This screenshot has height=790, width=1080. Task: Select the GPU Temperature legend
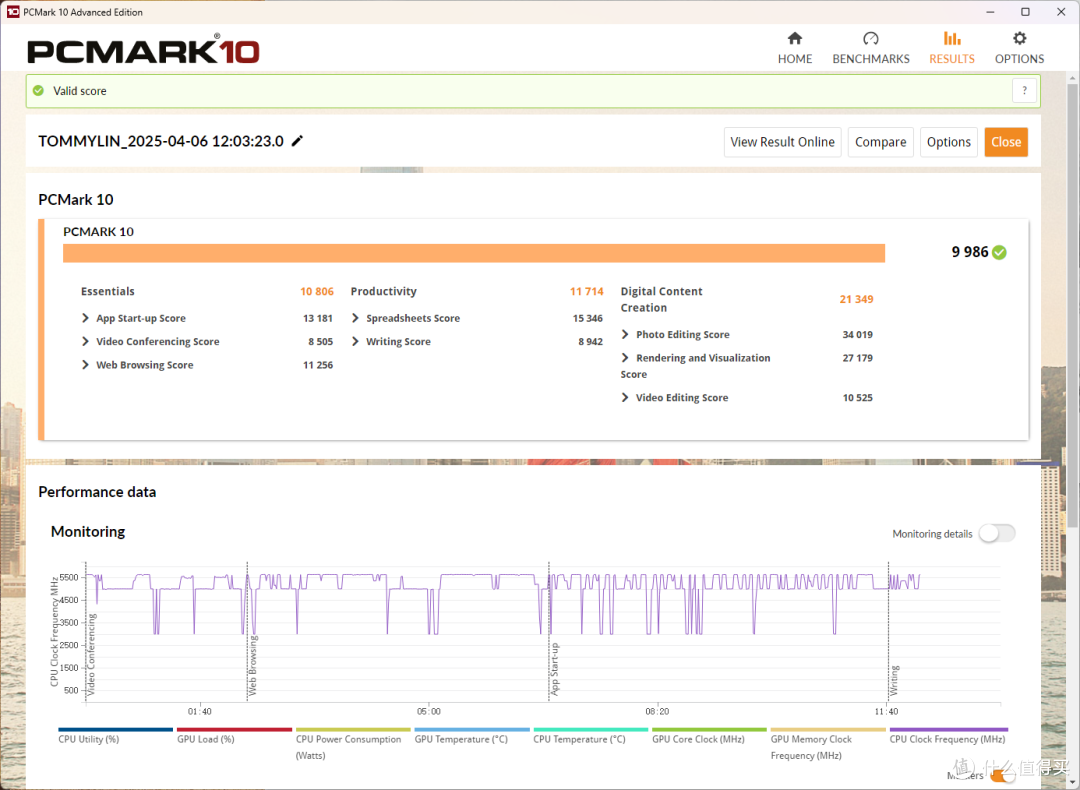pos(472,736)
